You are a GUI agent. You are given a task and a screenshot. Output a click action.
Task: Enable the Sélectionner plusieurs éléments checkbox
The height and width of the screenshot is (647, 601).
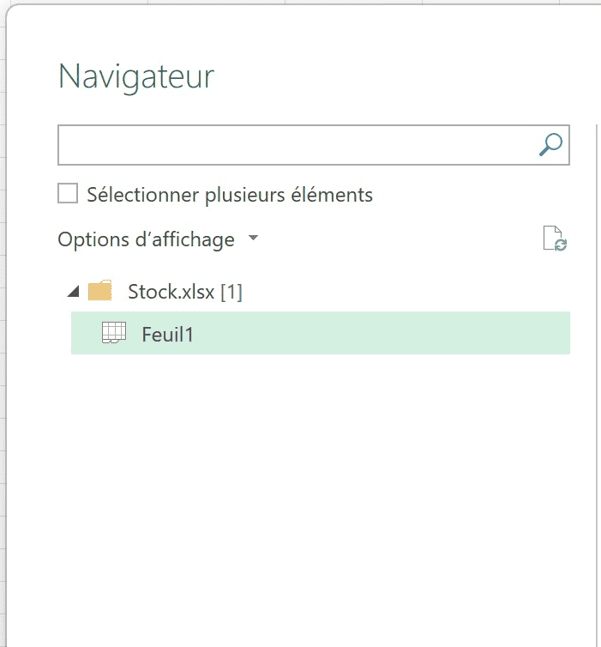(x=68, y=194)
